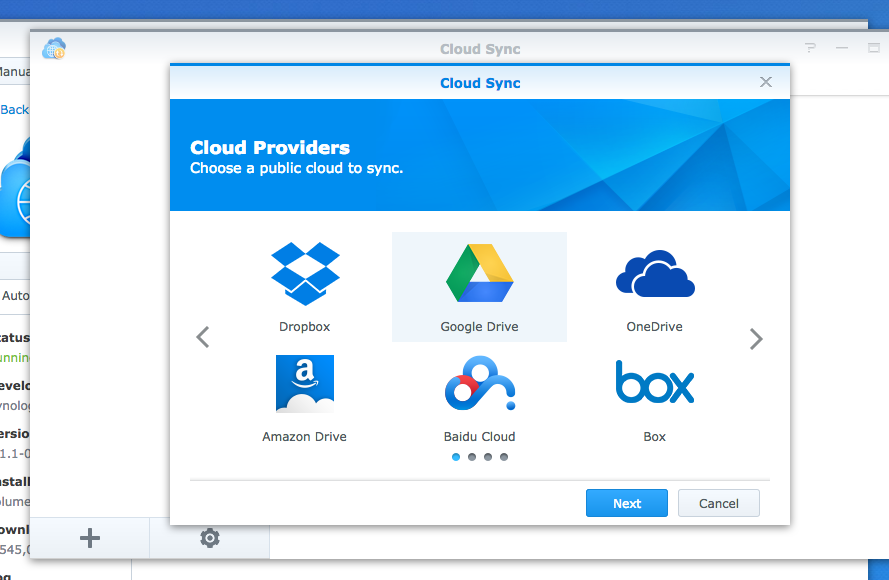Show next providers with right chevron
Viewport: 889px width, 580px height.
pos(756,339)
